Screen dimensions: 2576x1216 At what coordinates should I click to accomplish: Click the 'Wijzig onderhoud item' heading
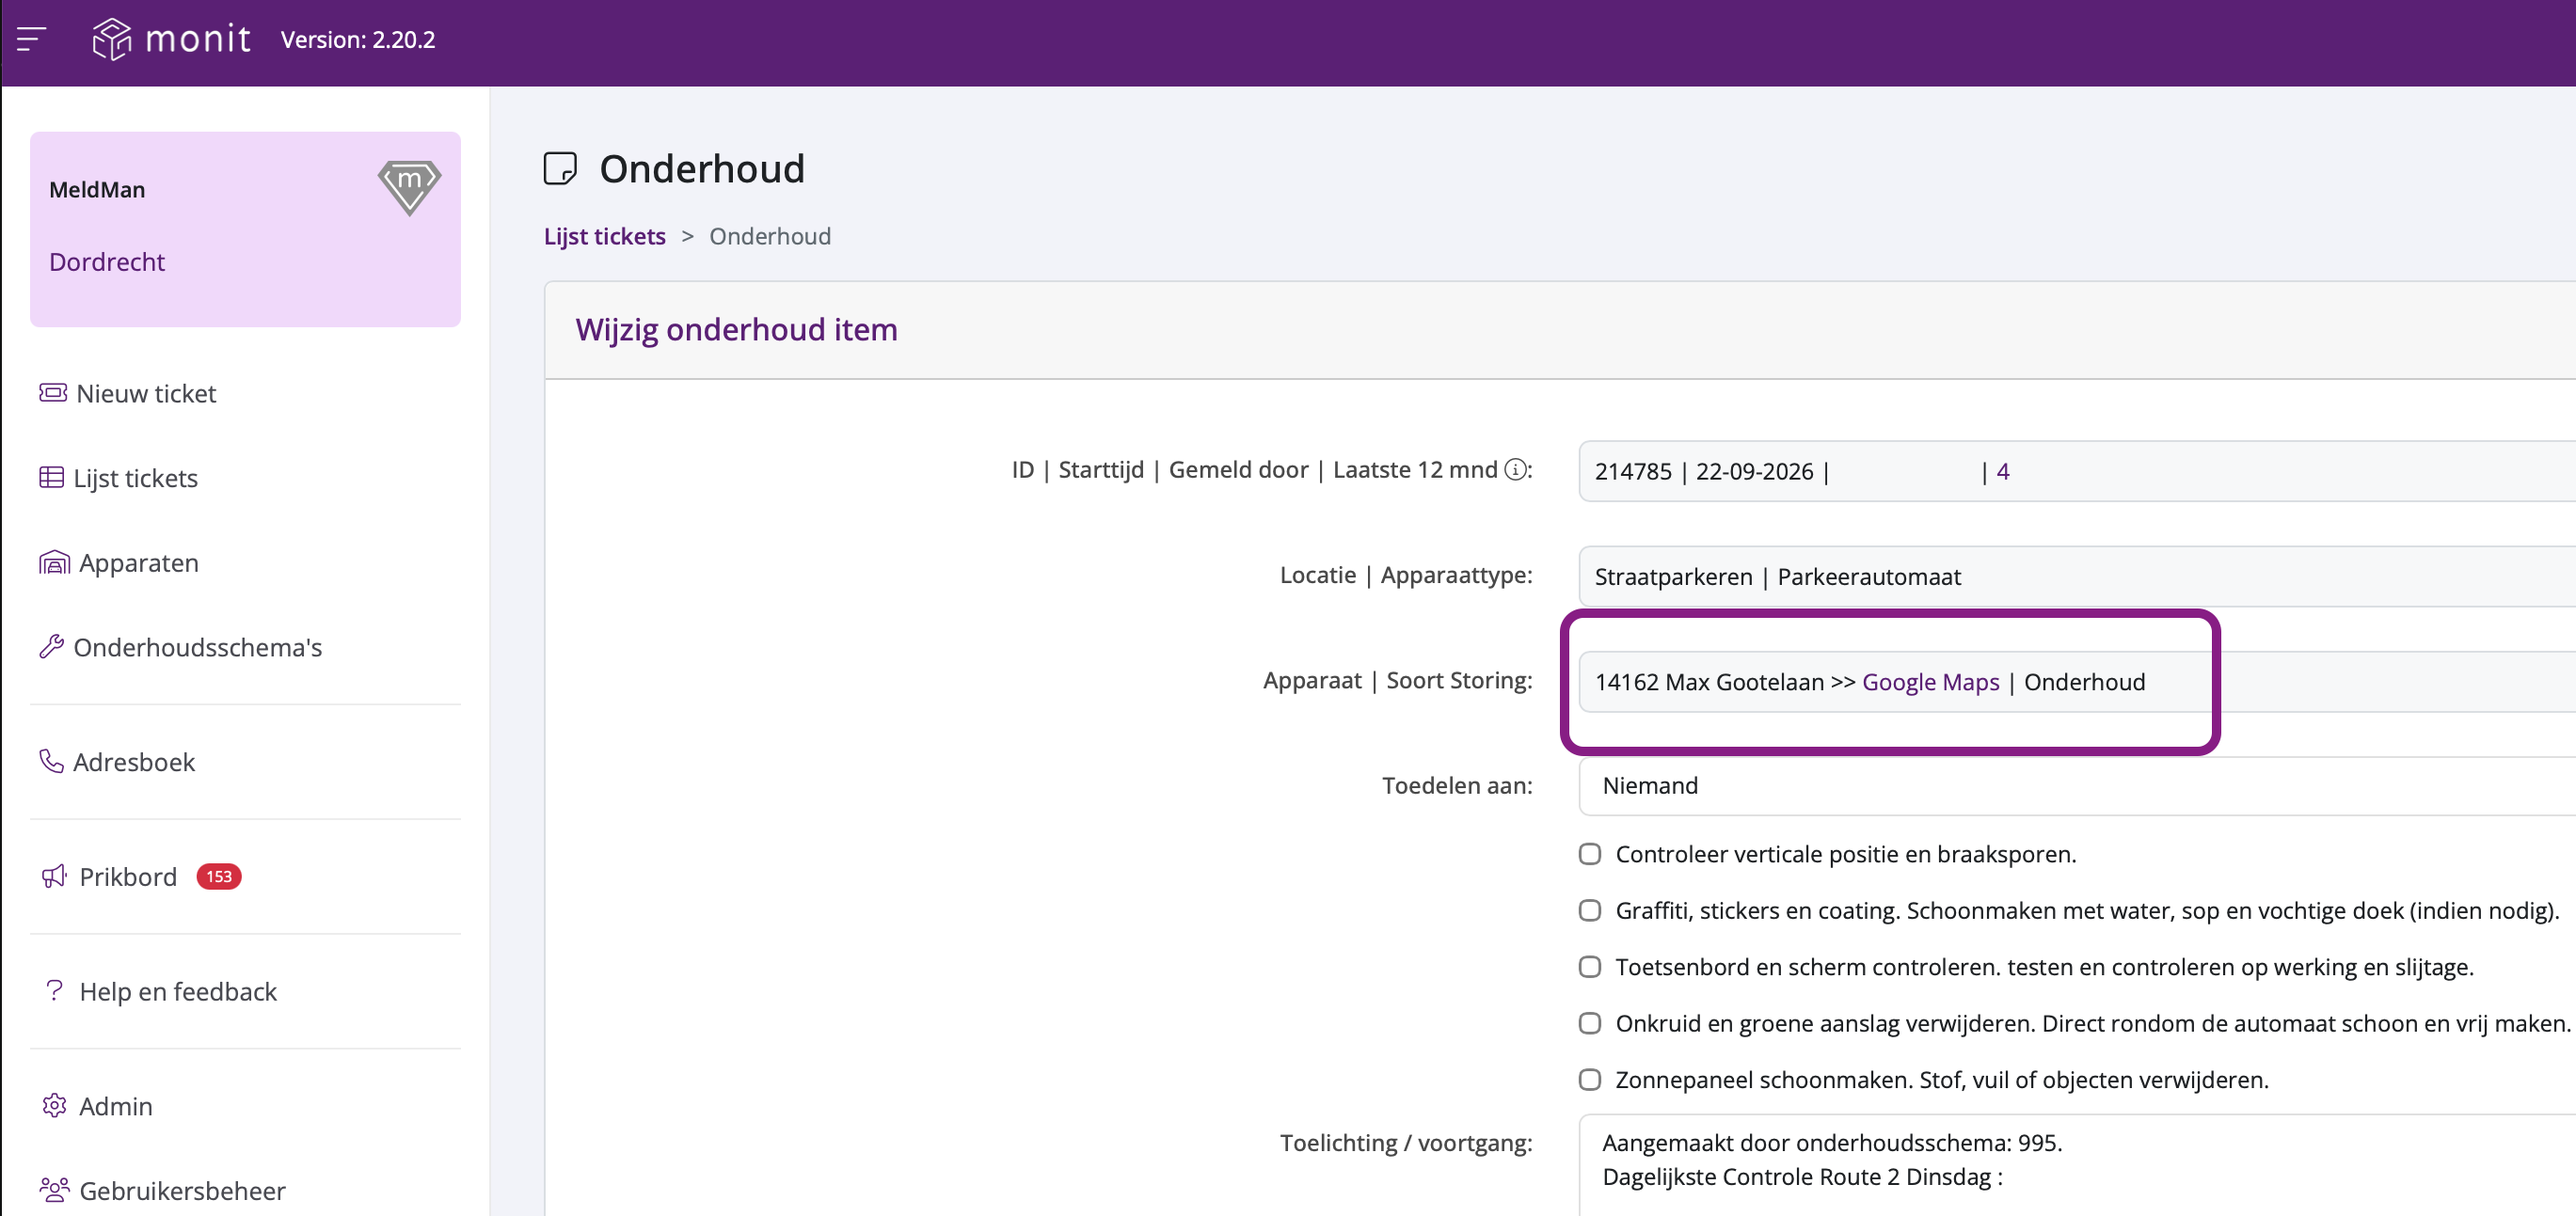point(736,329)
